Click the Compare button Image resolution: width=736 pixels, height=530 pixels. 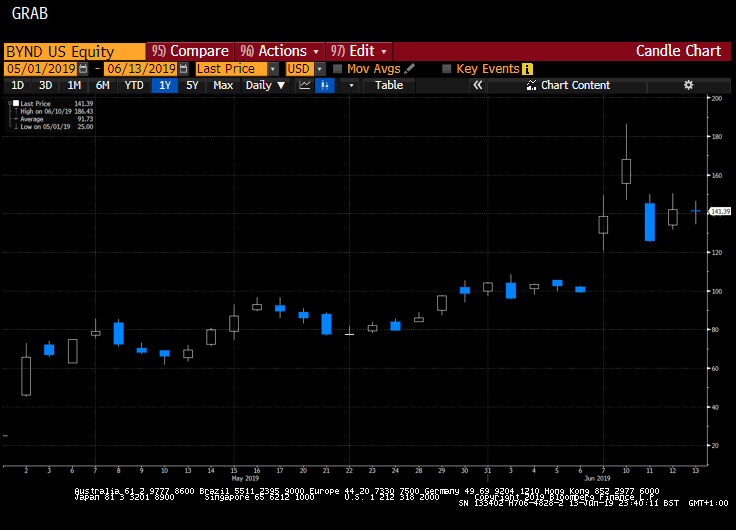pos(189,51)
